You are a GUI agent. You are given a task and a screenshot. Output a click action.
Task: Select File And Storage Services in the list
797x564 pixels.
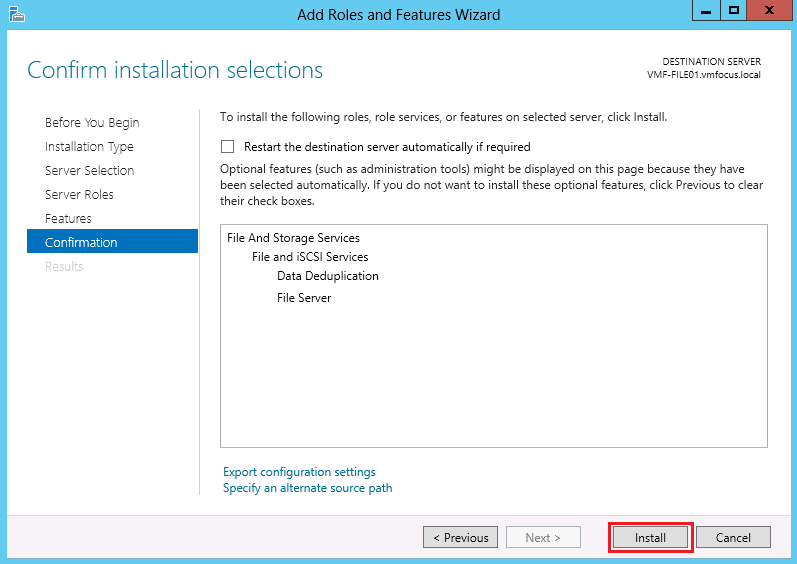click(293, 238)
